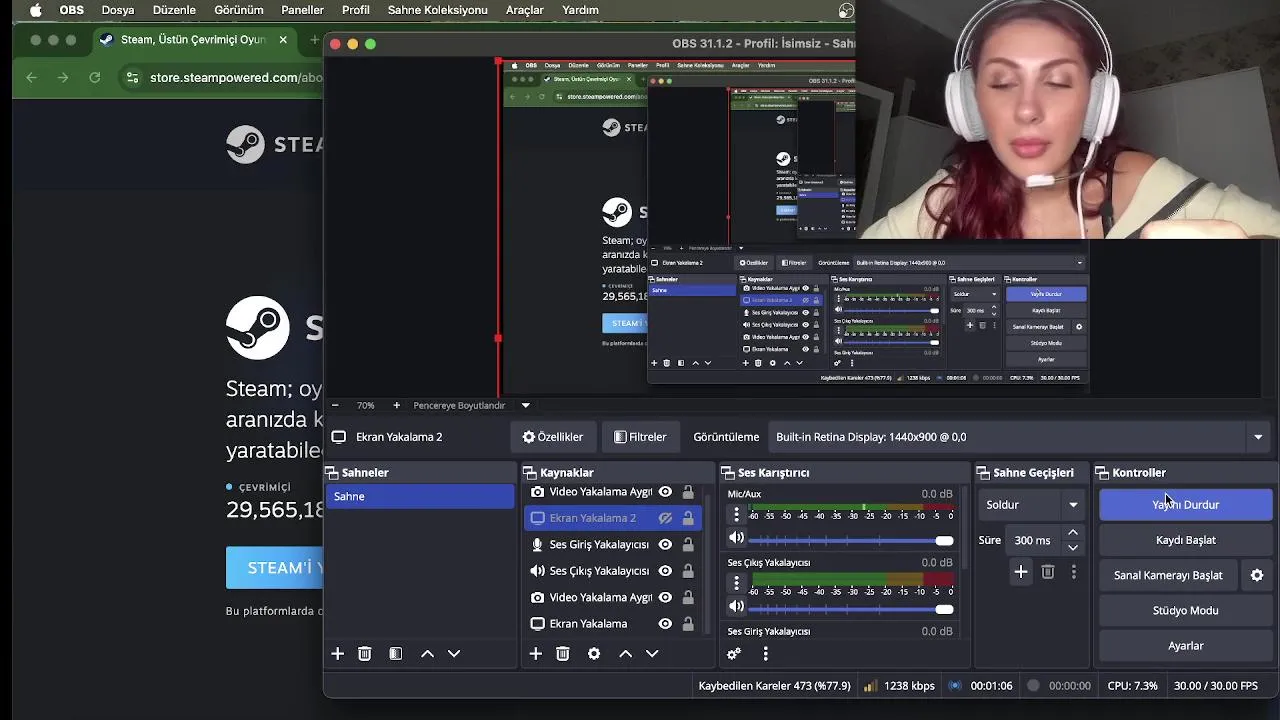Open the Görünüm menu

pos(239,10)
